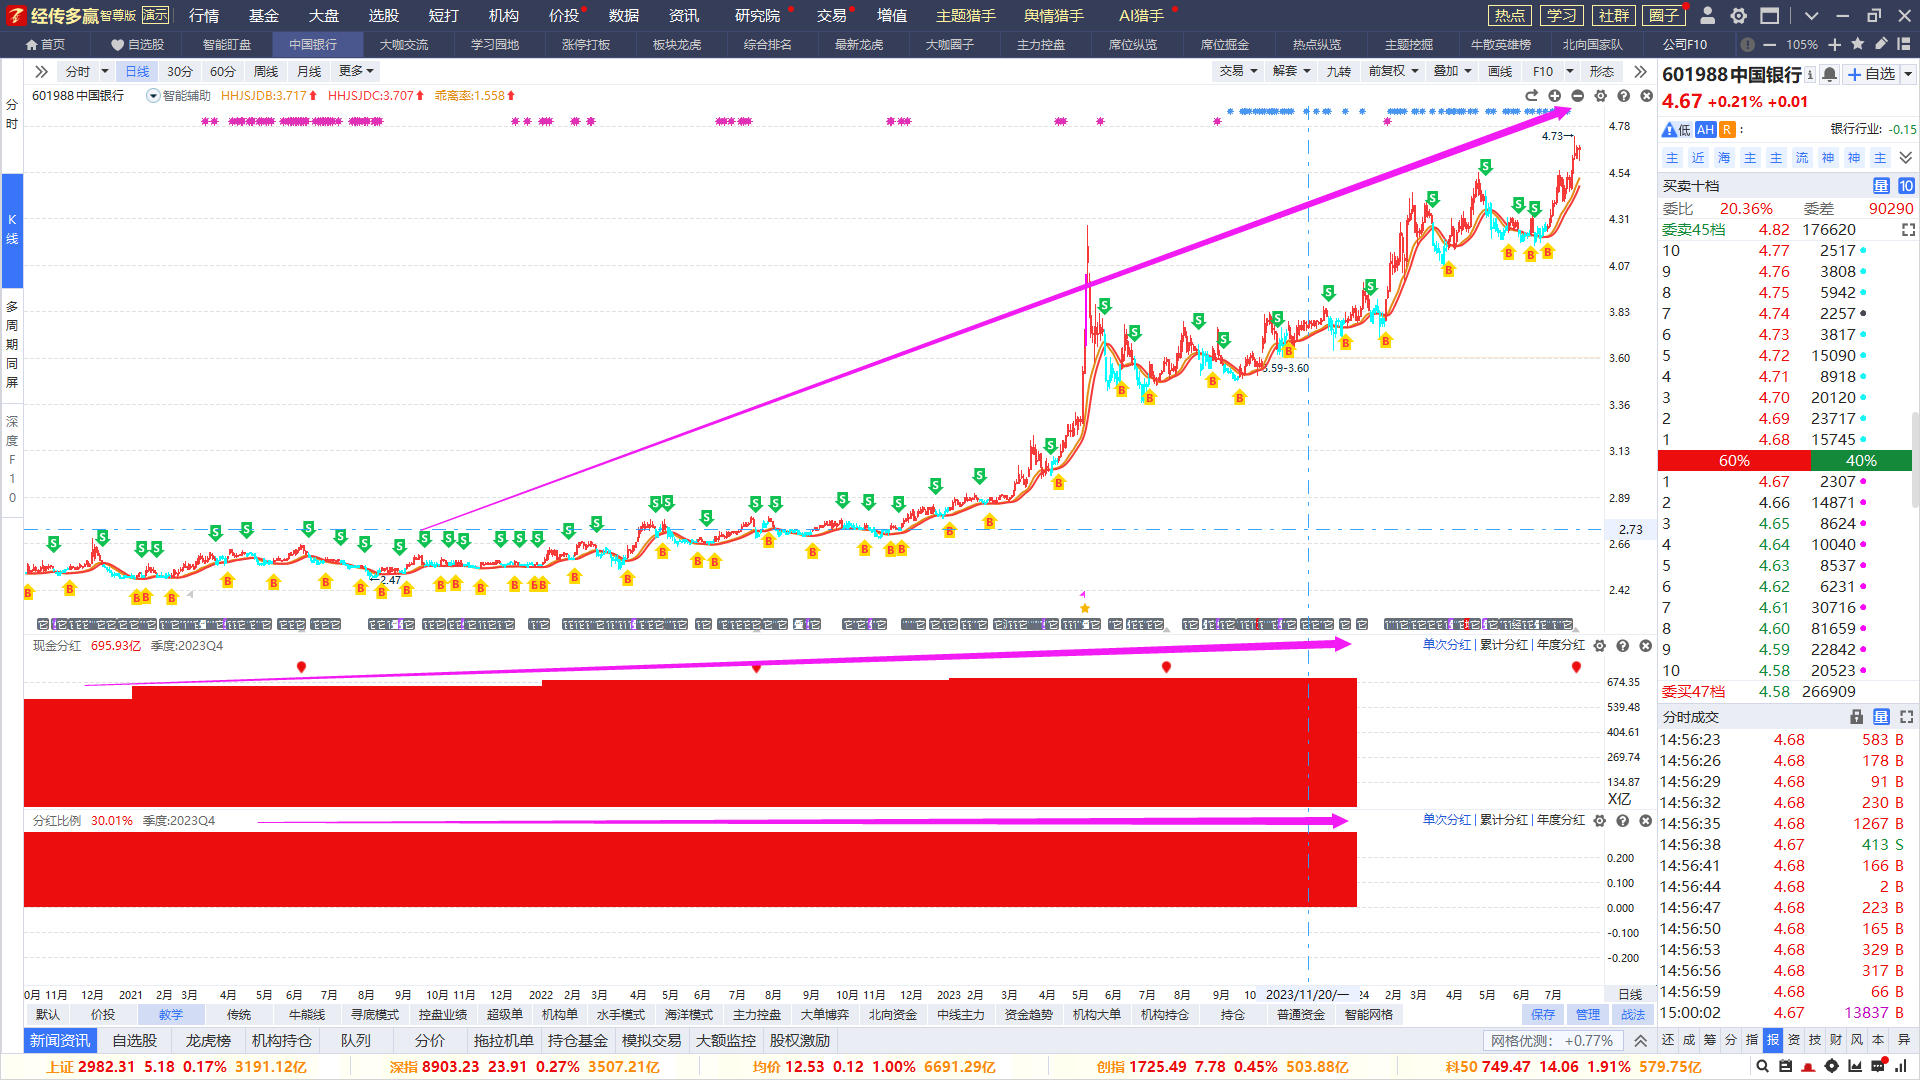Open the 解套 dropdown
Image resolution: width=1920 pixels, height=1080 pixels.
[1292, 71]
